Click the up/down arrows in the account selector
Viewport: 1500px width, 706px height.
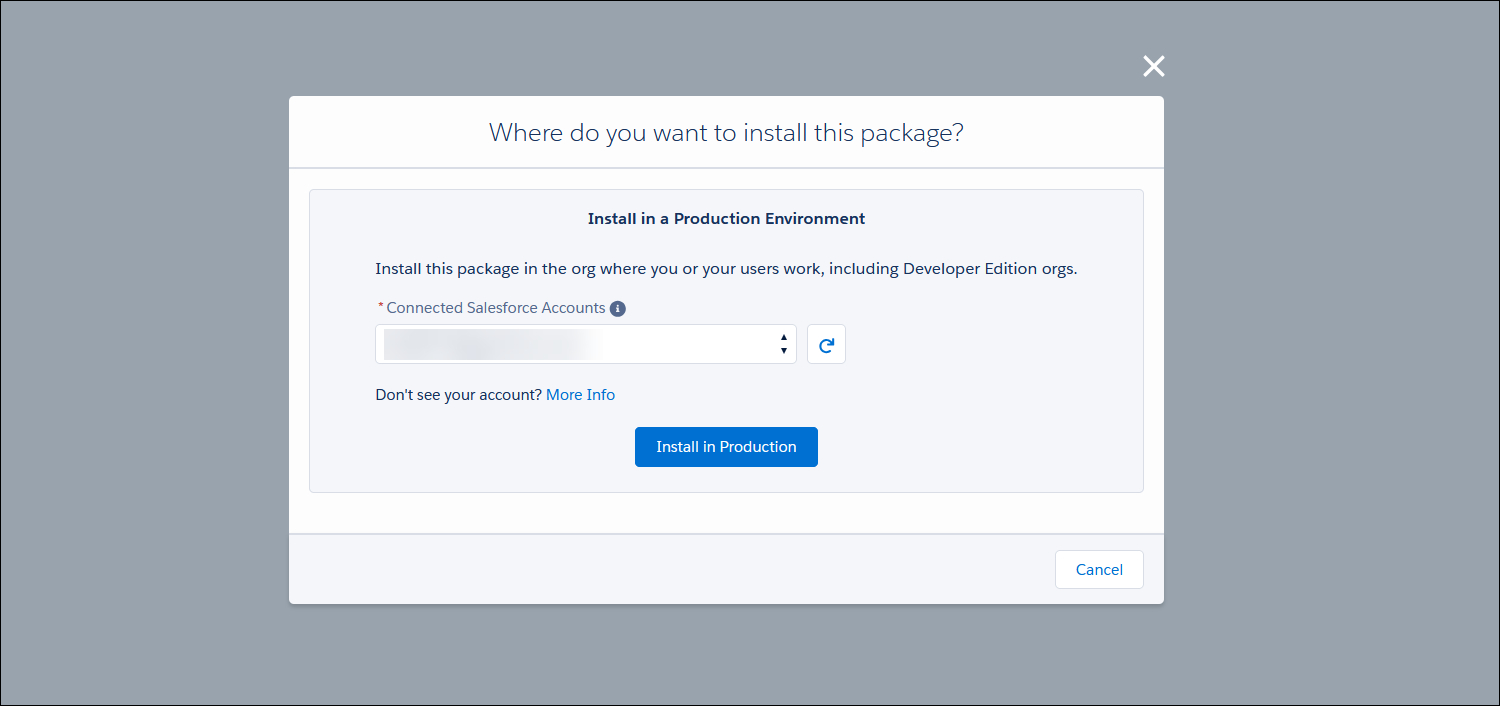click(x=783, y=344)
